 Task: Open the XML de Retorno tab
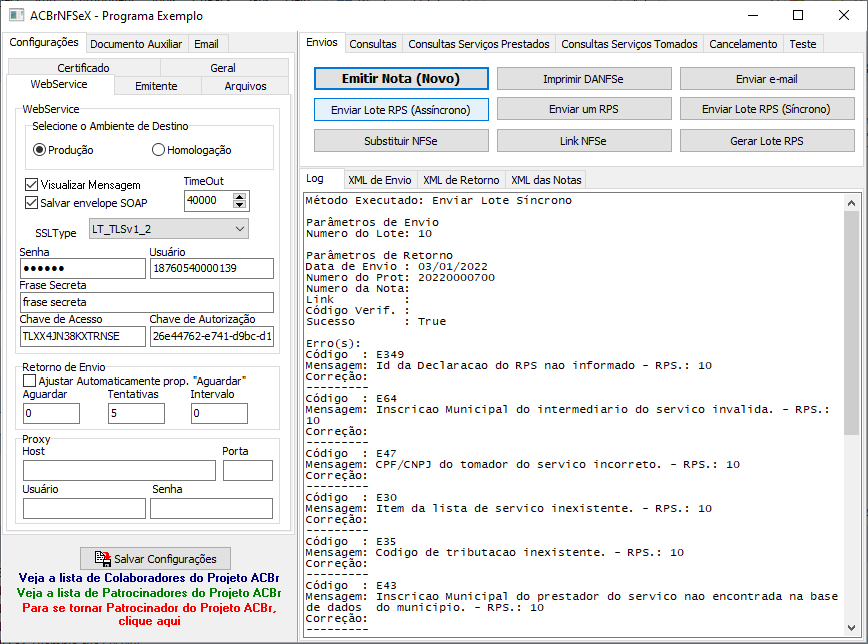tap(461, 180)
